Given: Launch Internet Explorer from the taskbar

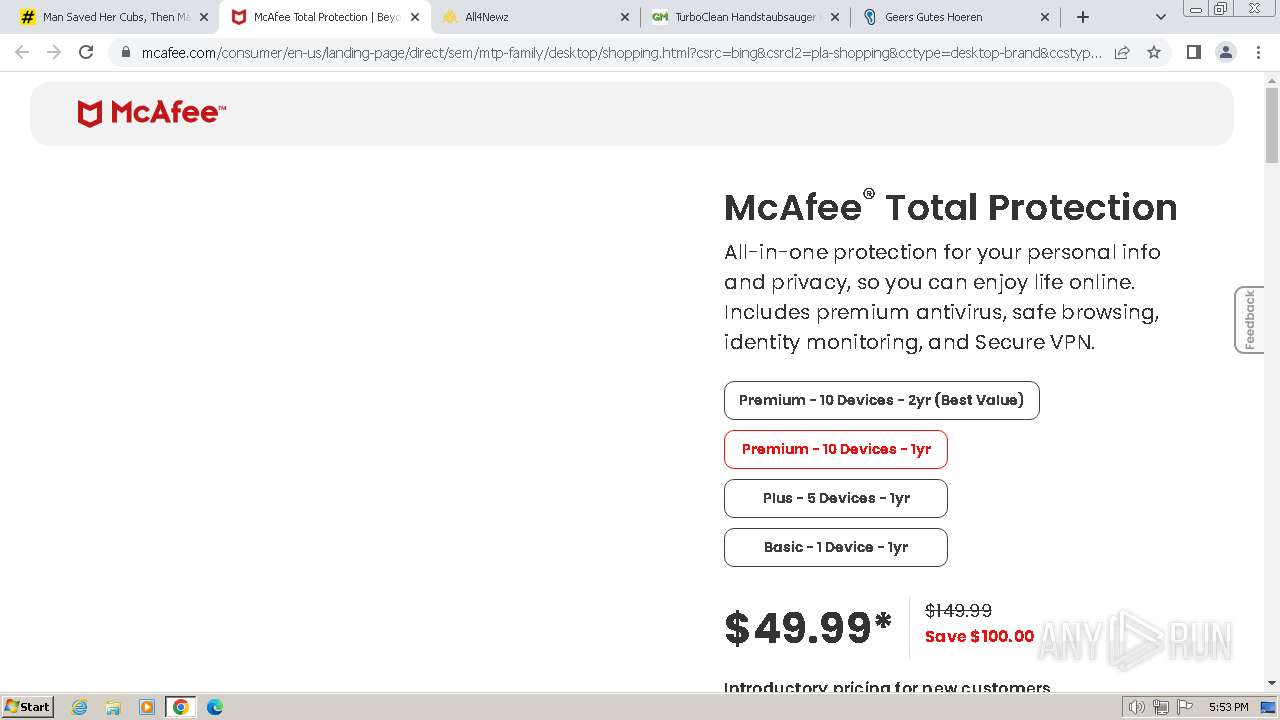Looking at the screenshot, I should [x=80, y=707].
